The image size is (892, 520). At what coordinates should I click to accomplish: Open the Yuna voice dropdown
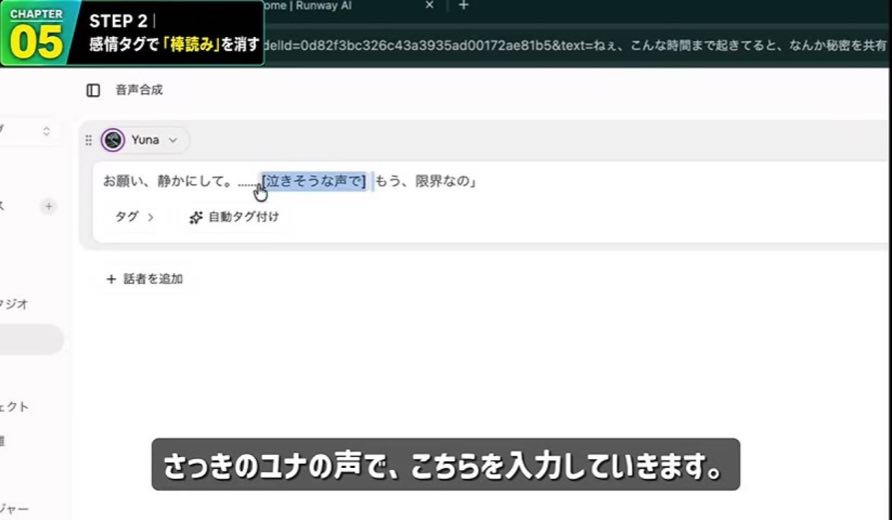click(144, 140)
